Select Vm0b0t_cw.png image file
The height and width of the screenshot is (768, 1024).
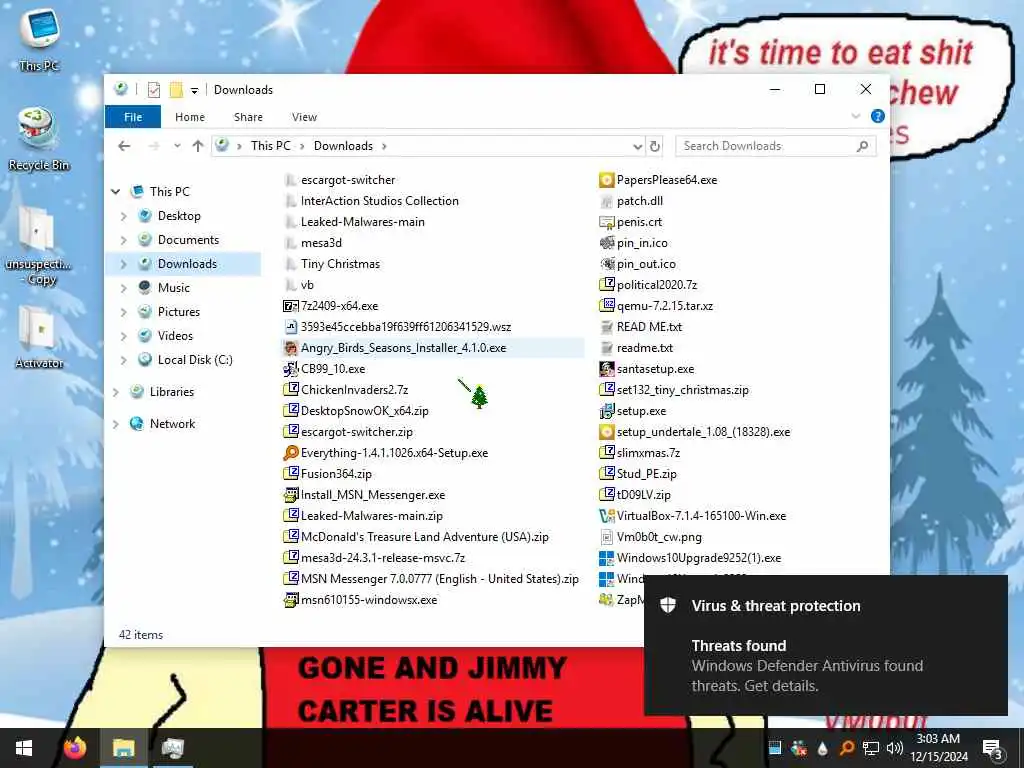(650, 537)
